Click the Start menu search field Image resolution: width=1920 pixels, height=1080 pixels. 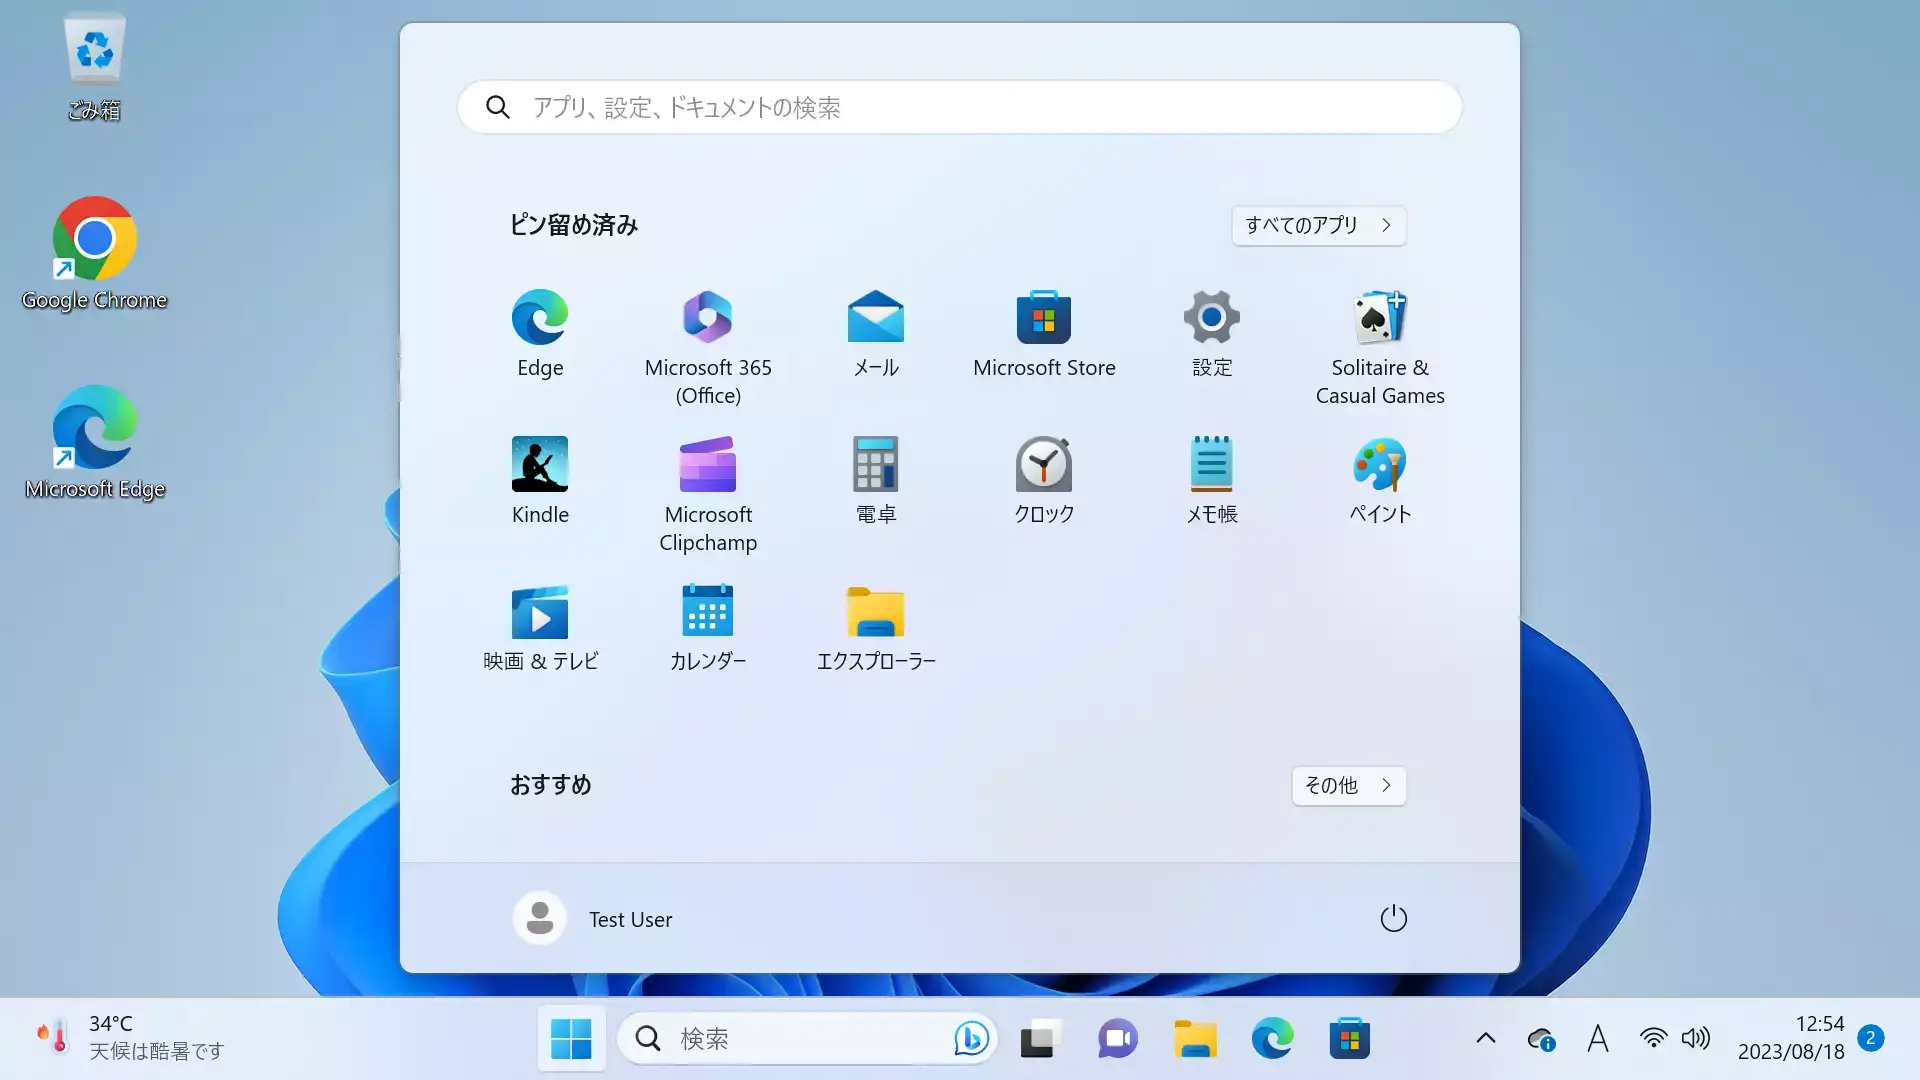(x=960, y=107)
